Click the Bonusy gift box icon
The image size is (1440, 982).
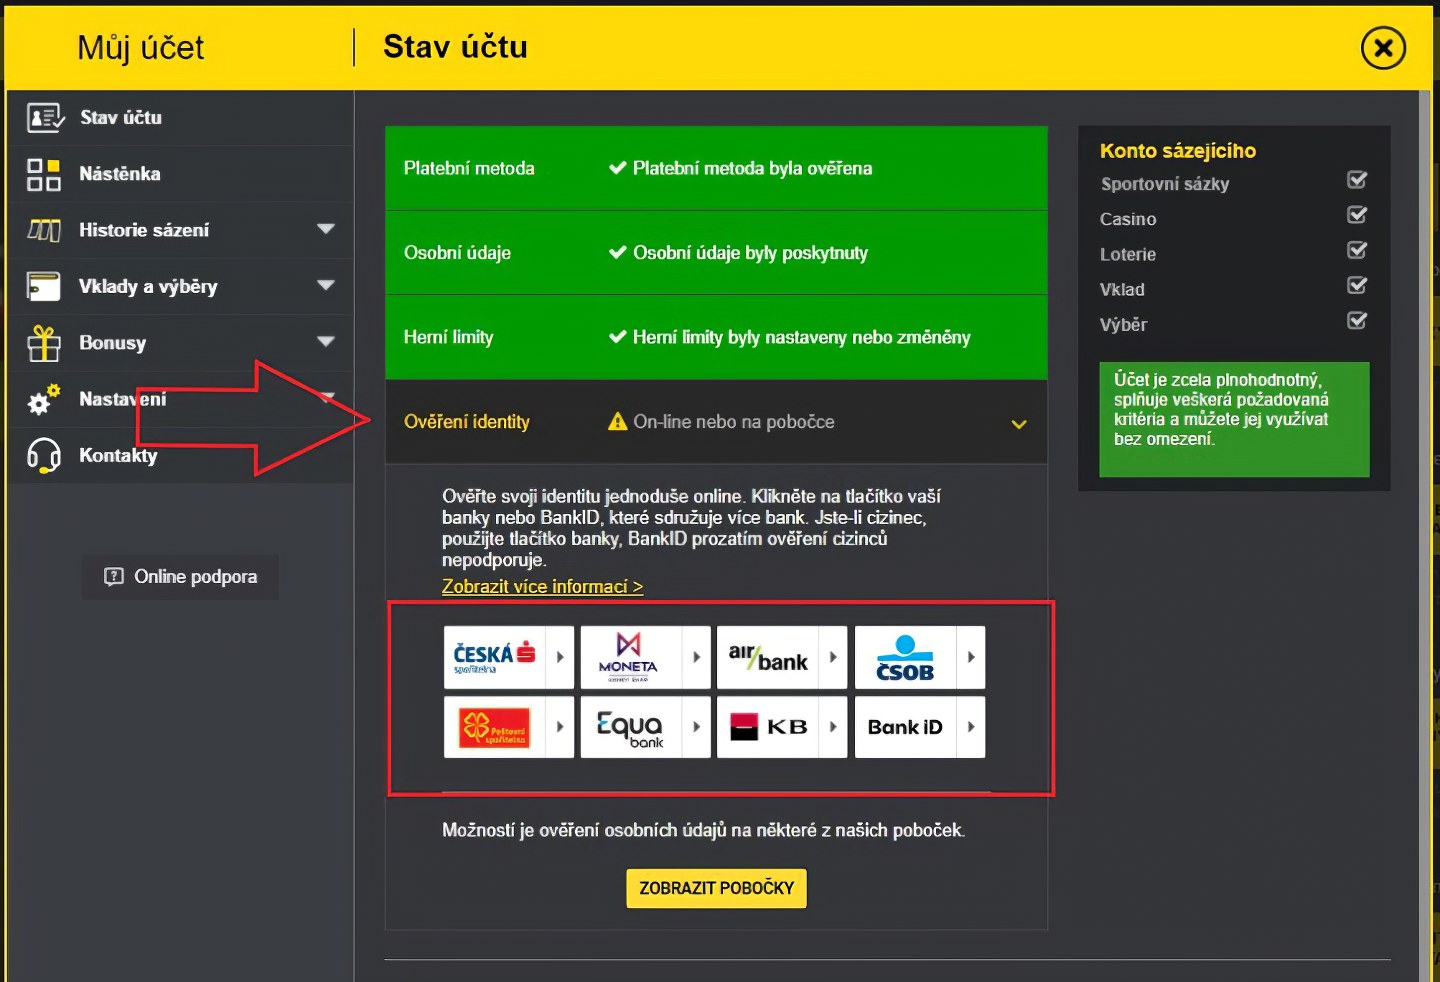[x=44, y=343]
